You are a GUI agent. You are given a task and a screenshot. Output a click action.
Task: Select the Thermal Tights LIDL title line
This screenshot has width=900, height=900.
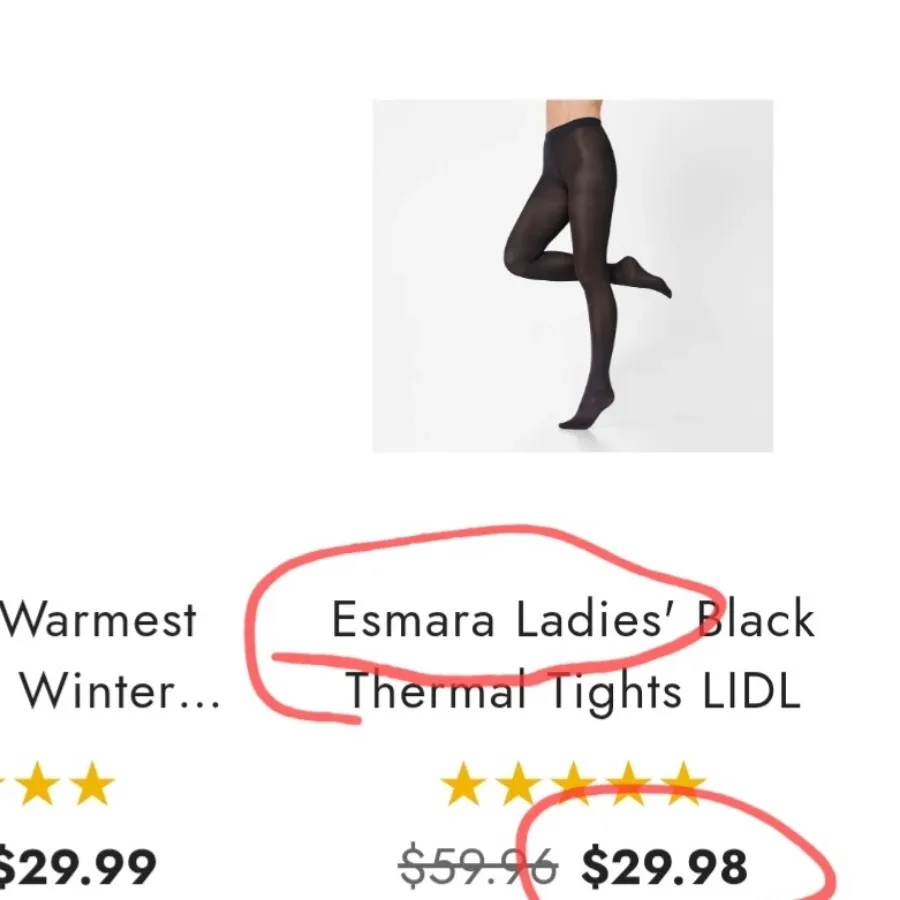[x=573, y=691]
